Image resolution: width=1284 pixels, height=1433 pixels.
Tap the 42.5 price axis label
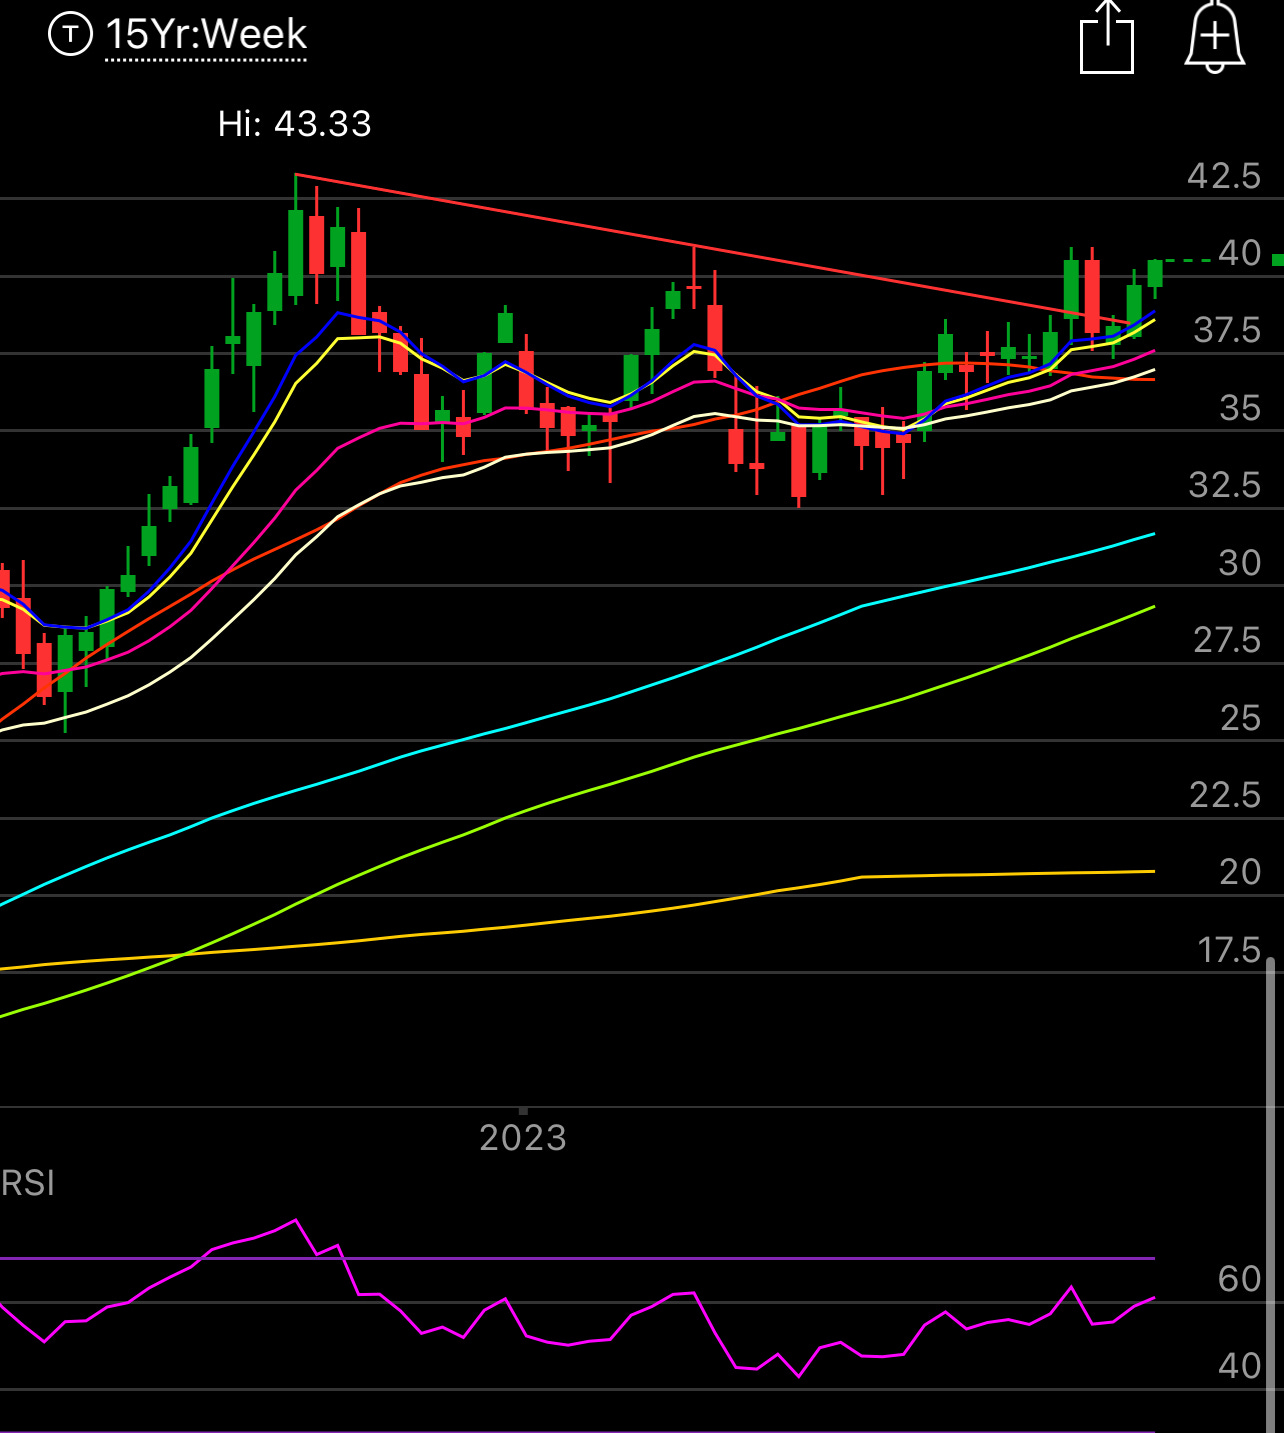click(1224, 176)
